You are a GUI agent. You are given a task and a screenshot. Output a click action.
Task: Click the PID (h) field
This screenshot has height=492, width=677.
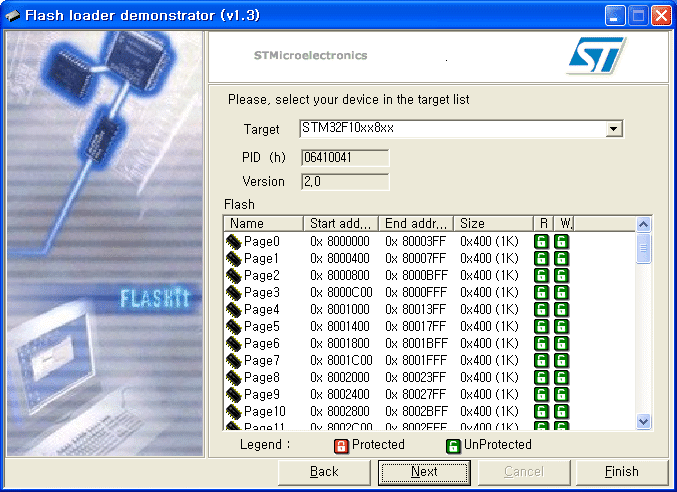pyautogui.click(x=345, y=158)
